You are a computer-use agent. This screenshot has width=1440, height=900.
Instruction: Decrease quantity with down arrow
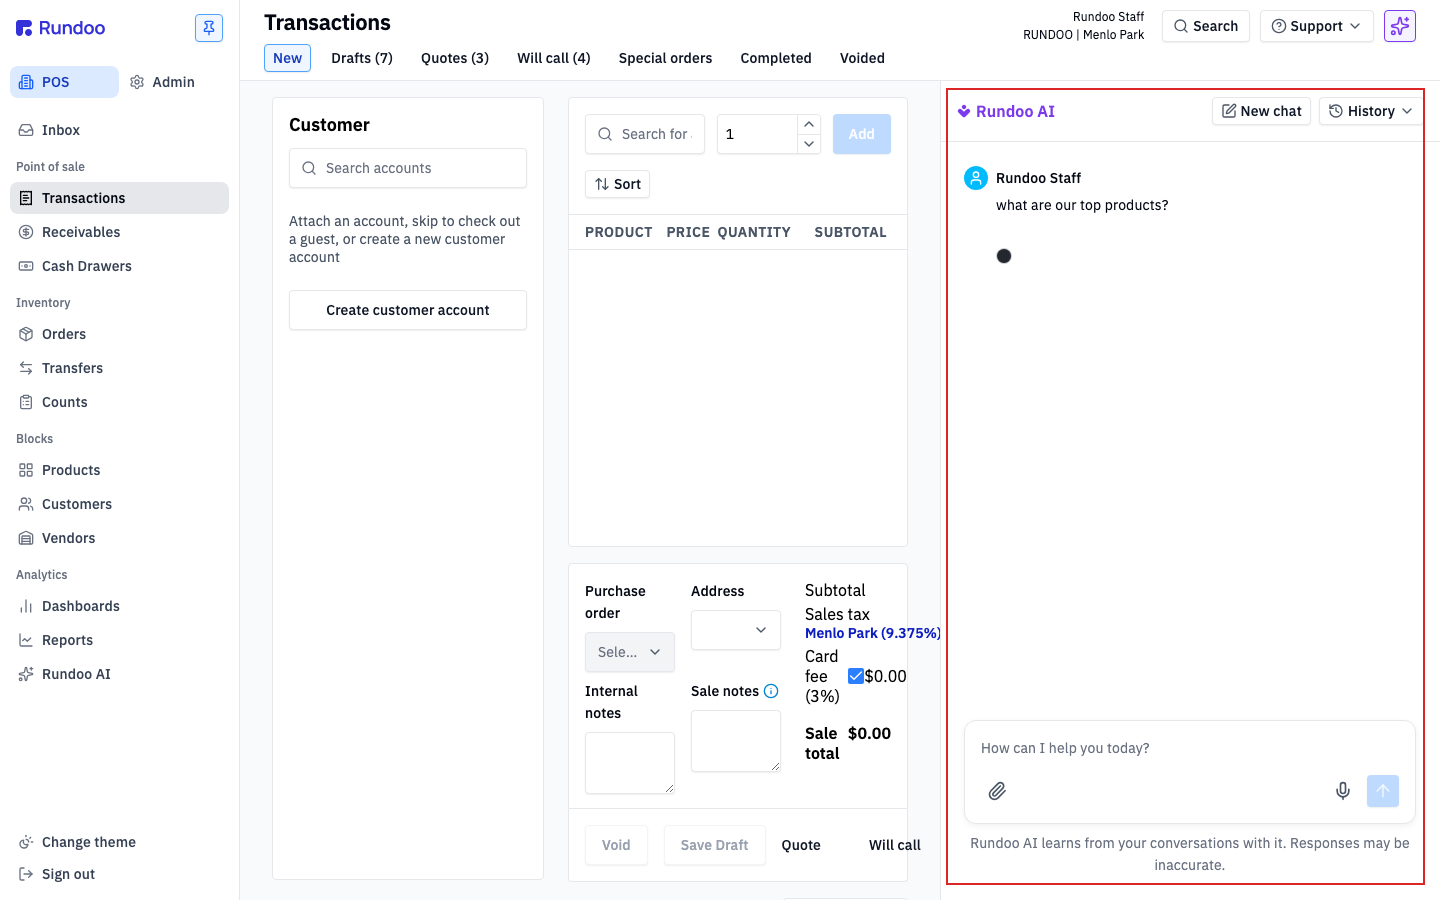tap(809, 144)
